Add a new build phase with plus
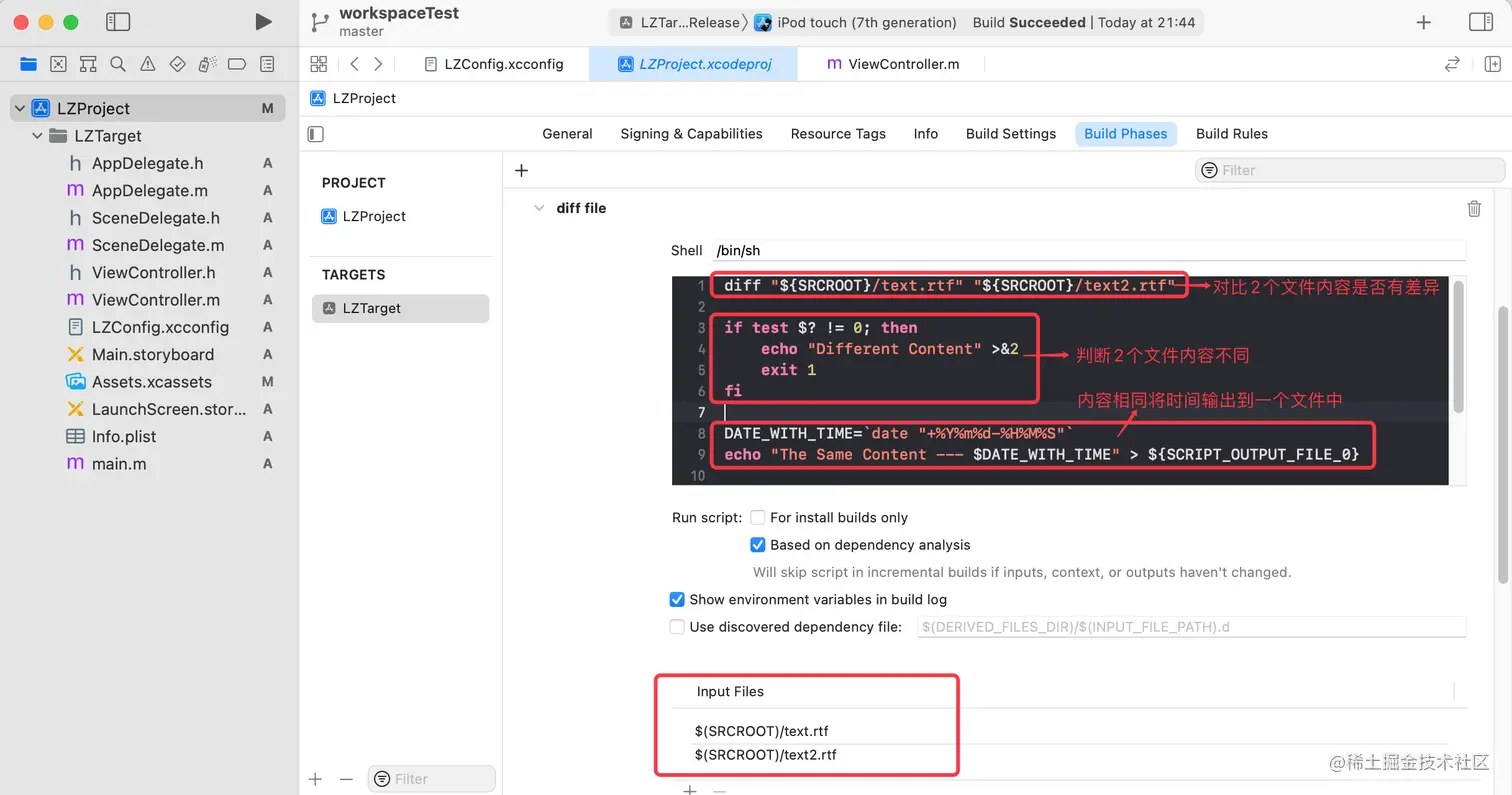Viewport: 1512px width, 795px height. 521,170
